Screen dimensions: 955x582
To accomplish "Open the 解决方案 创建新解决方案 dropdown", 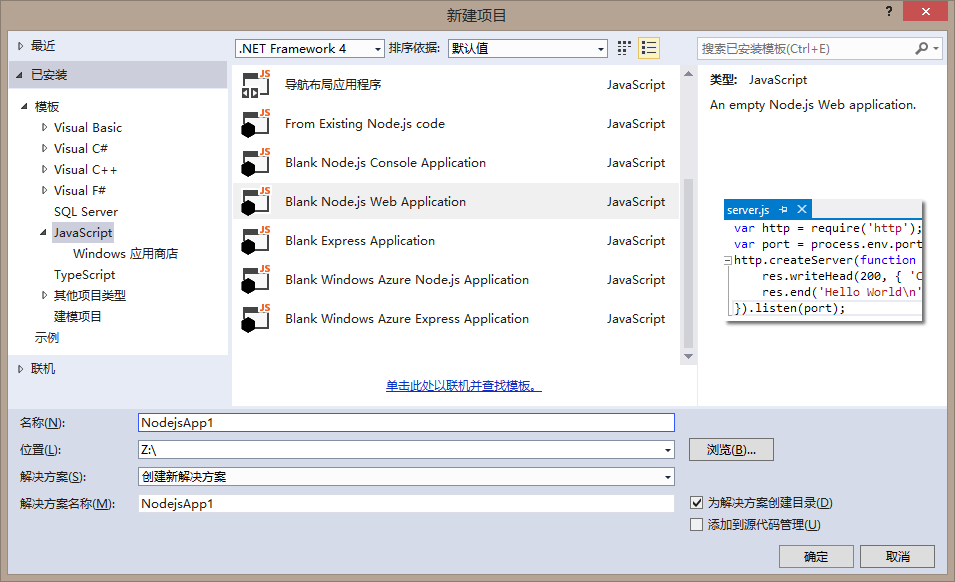I will pos(406,477).
